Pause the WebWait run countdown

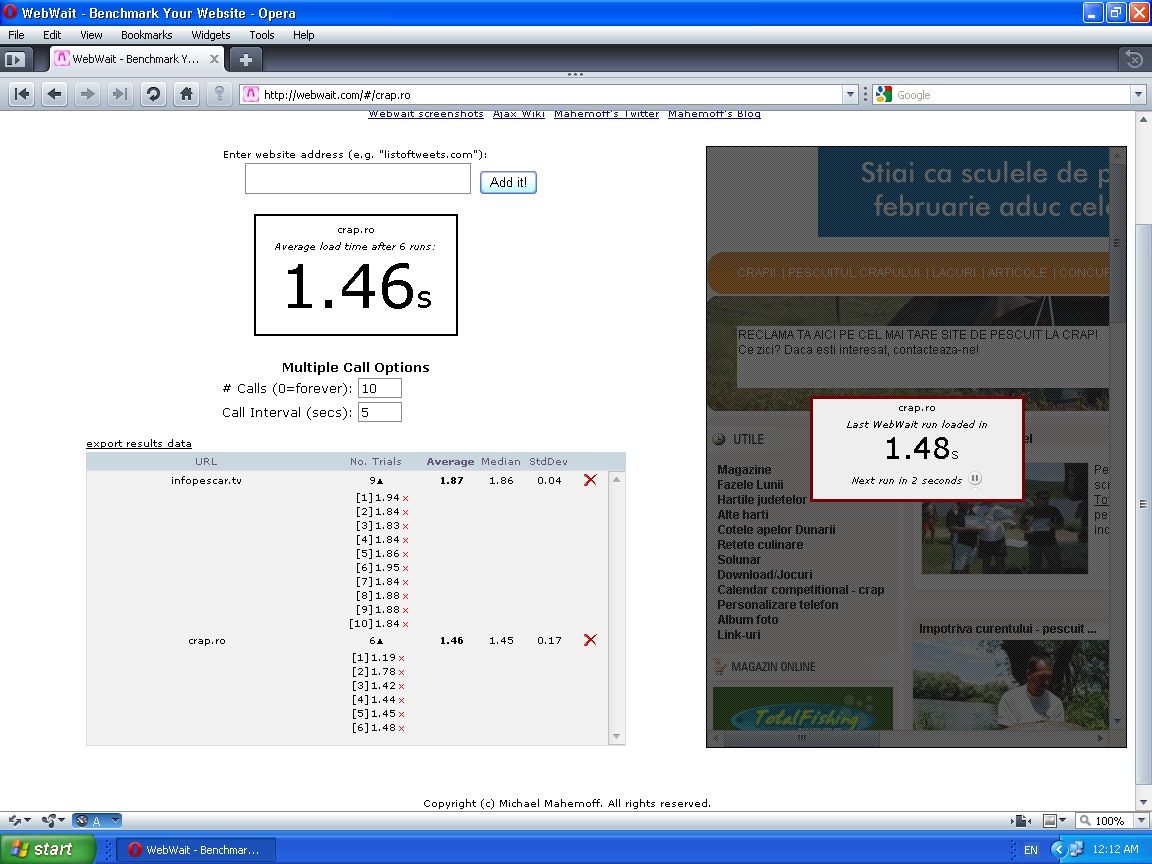975,479
